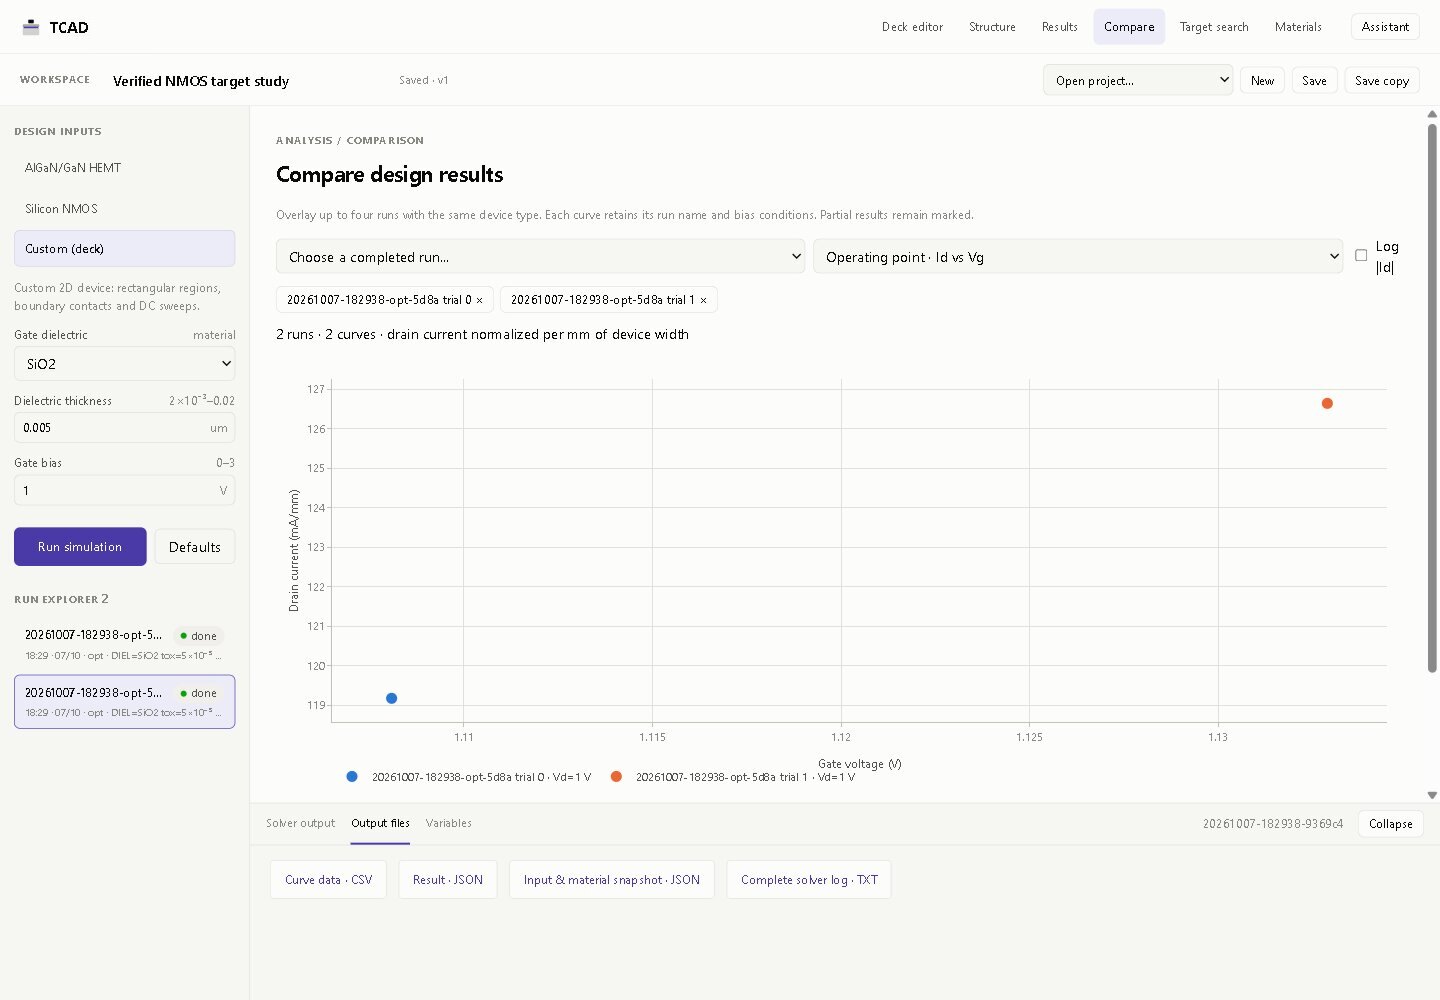Open the Assistant panel
The width and height of the screenshot is (1440, 1000).
1385,27
